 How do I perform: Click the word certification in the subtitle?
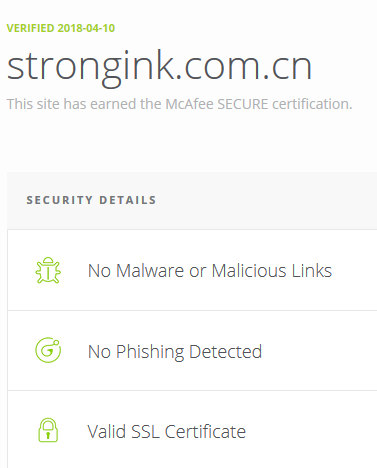(312, 104)
